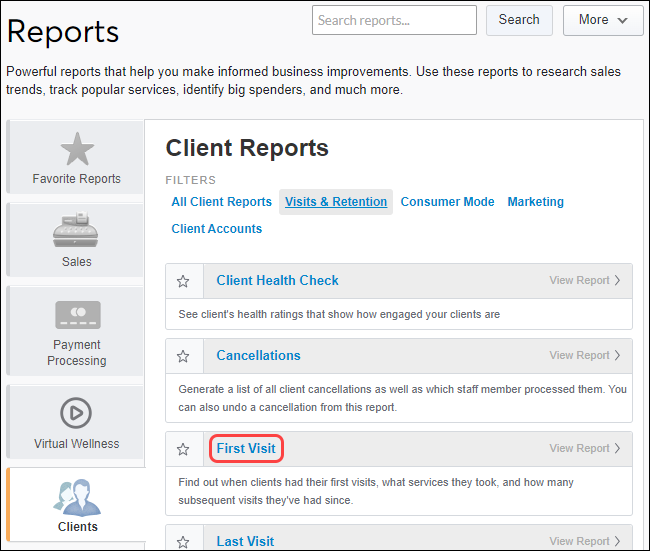The height and width of the screenshot is (551, 650).
Task: Open Sales via the cash register icon
Action: pyautogui.click(x=75, y=229)
